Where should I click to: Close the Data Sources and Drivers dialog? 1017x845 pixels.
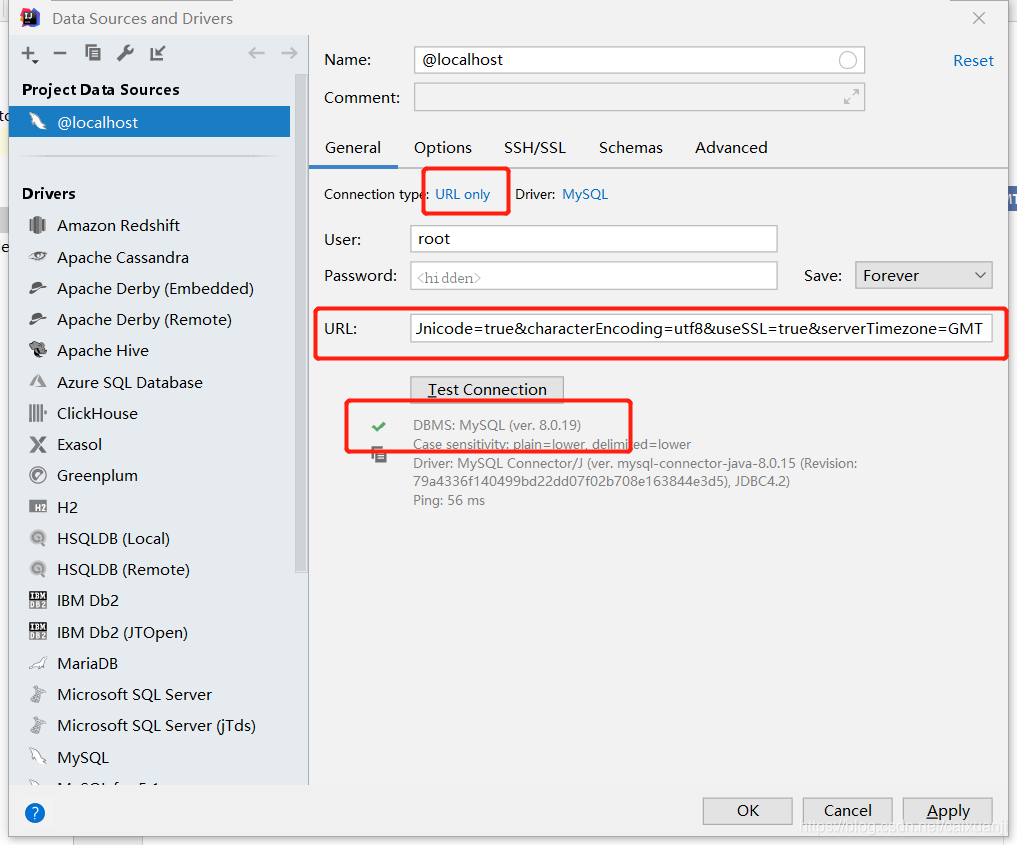coord(979,18)
